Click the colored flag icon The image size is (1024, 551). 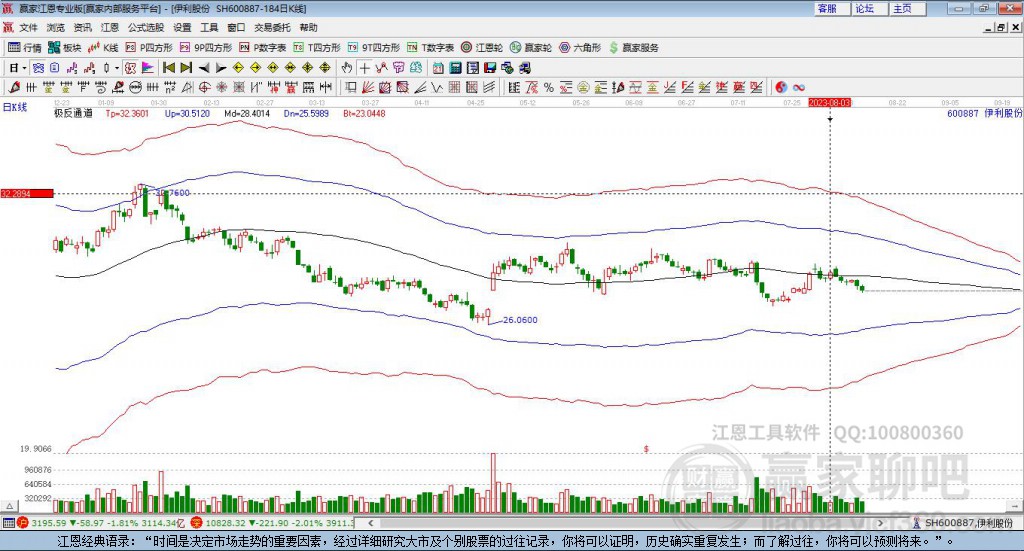tap(148, 68)
